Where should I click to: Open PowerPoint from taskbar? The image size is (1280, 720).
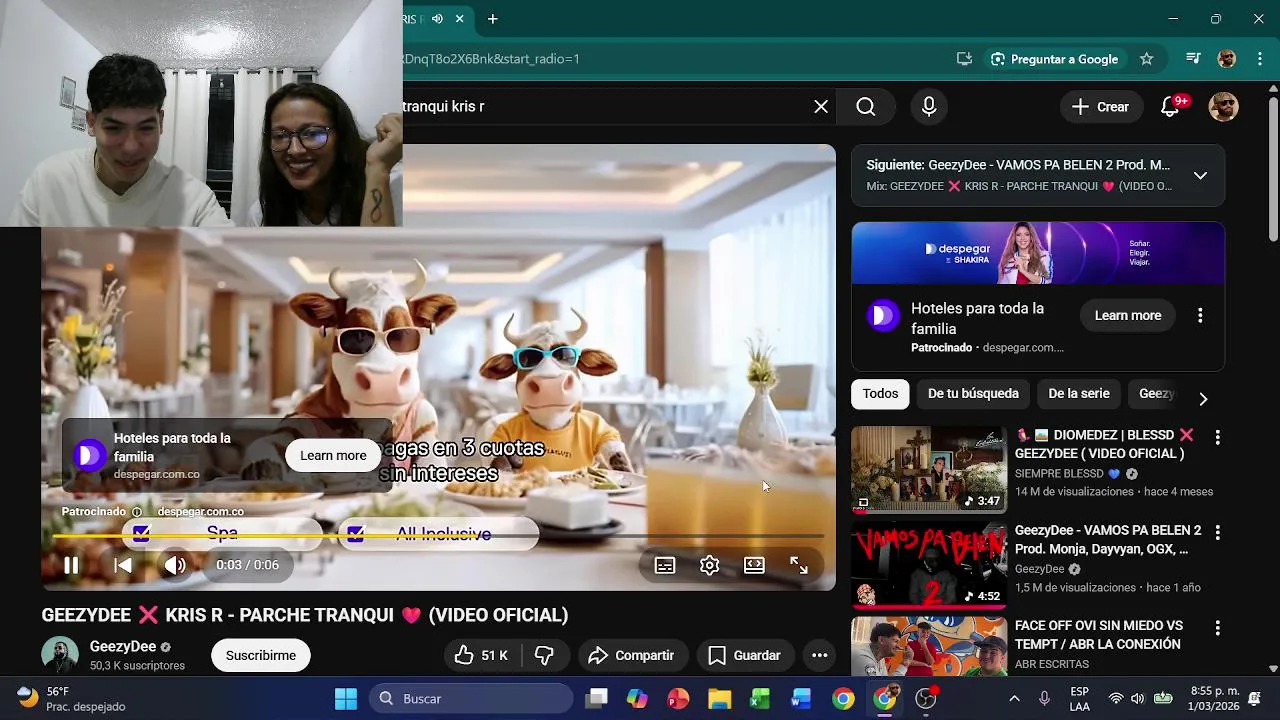click(678, 698)
